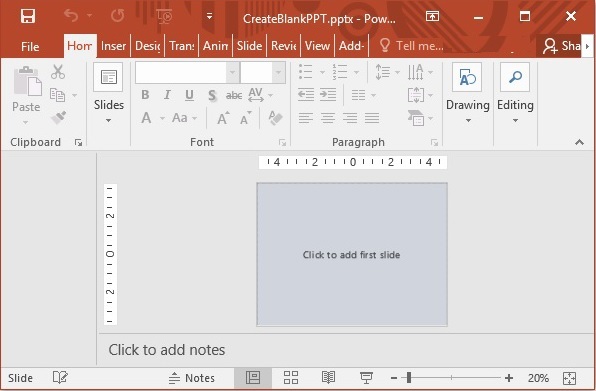Click the Font Color A icon
Screen dimensions: 596x391
click(146, 118)
